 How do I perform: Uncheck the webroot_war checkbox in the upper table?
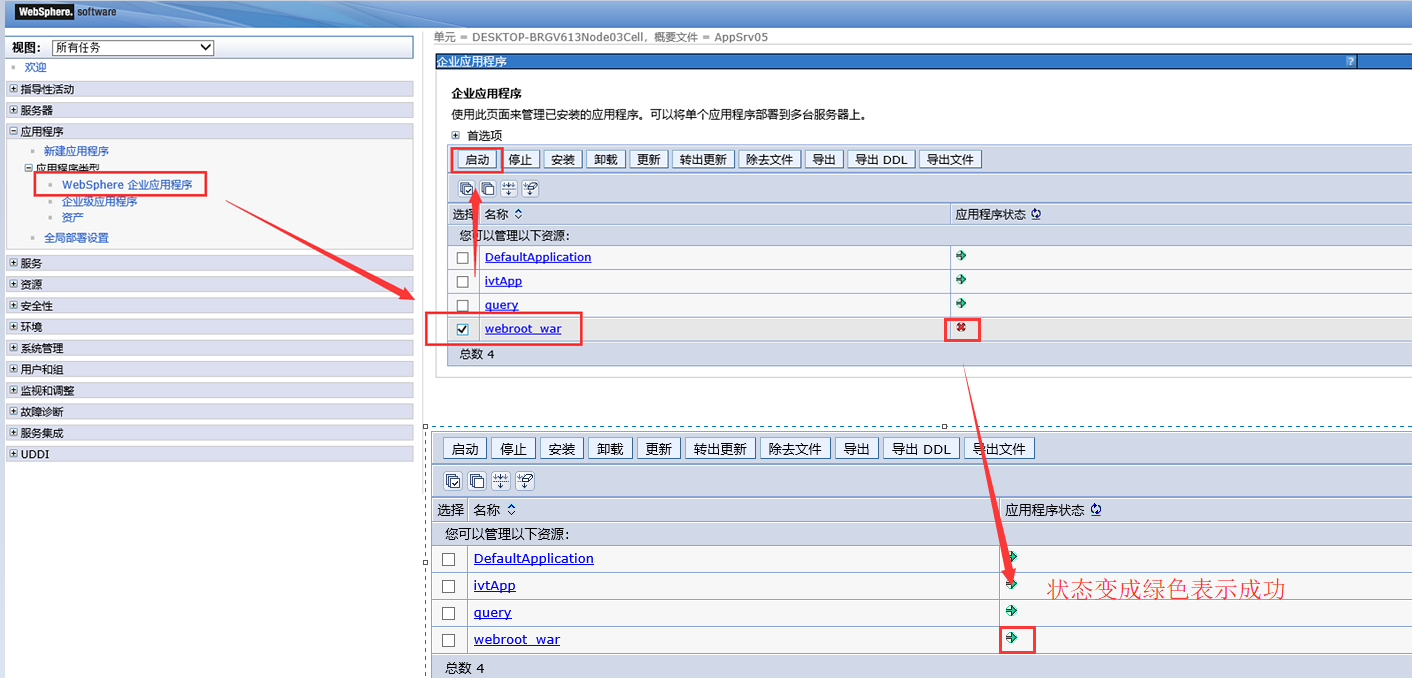[x=462, y=329]
